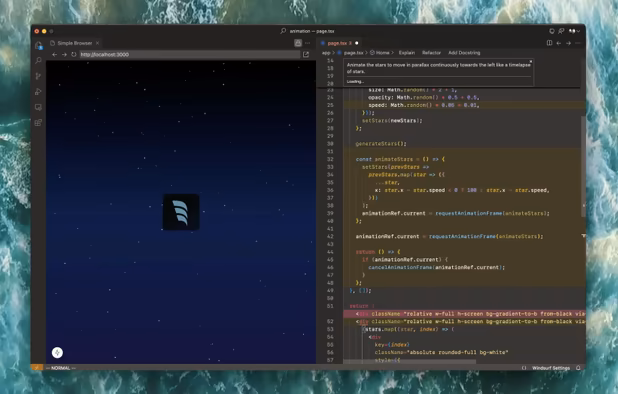Navigate back in the editor toolbar
618x394 pixels.
[x=559, y=43]
